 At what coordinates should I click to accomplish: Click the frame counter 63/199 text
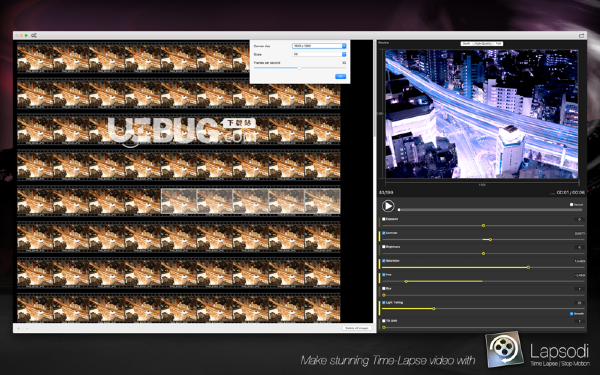386,193
